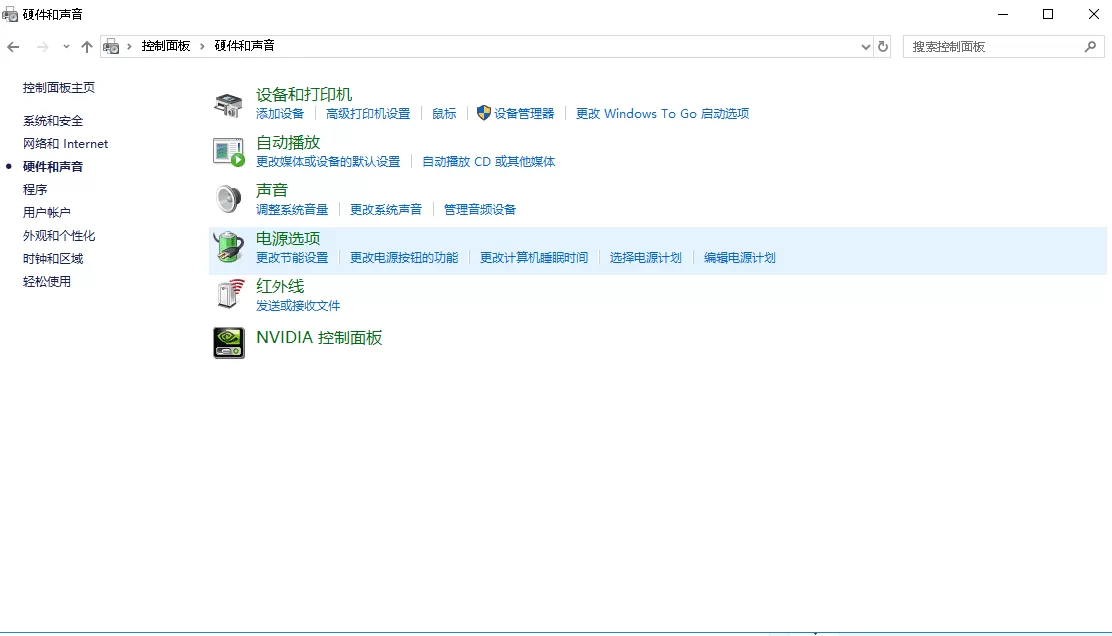This screenshot has height=636, width=1112.
Task: Click the 编辑电源计划 link
Action: tap(740, 258)
